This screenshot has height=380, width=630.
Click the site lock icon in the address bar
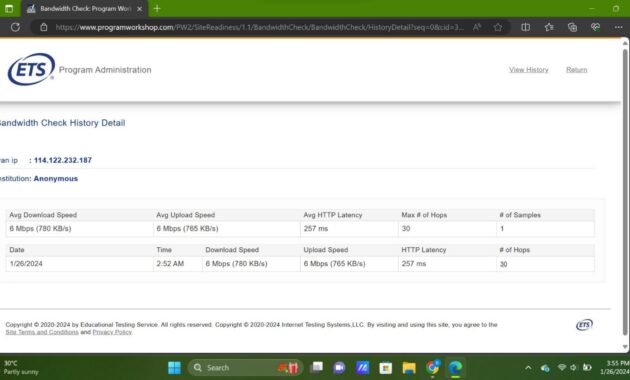(43, 27)
